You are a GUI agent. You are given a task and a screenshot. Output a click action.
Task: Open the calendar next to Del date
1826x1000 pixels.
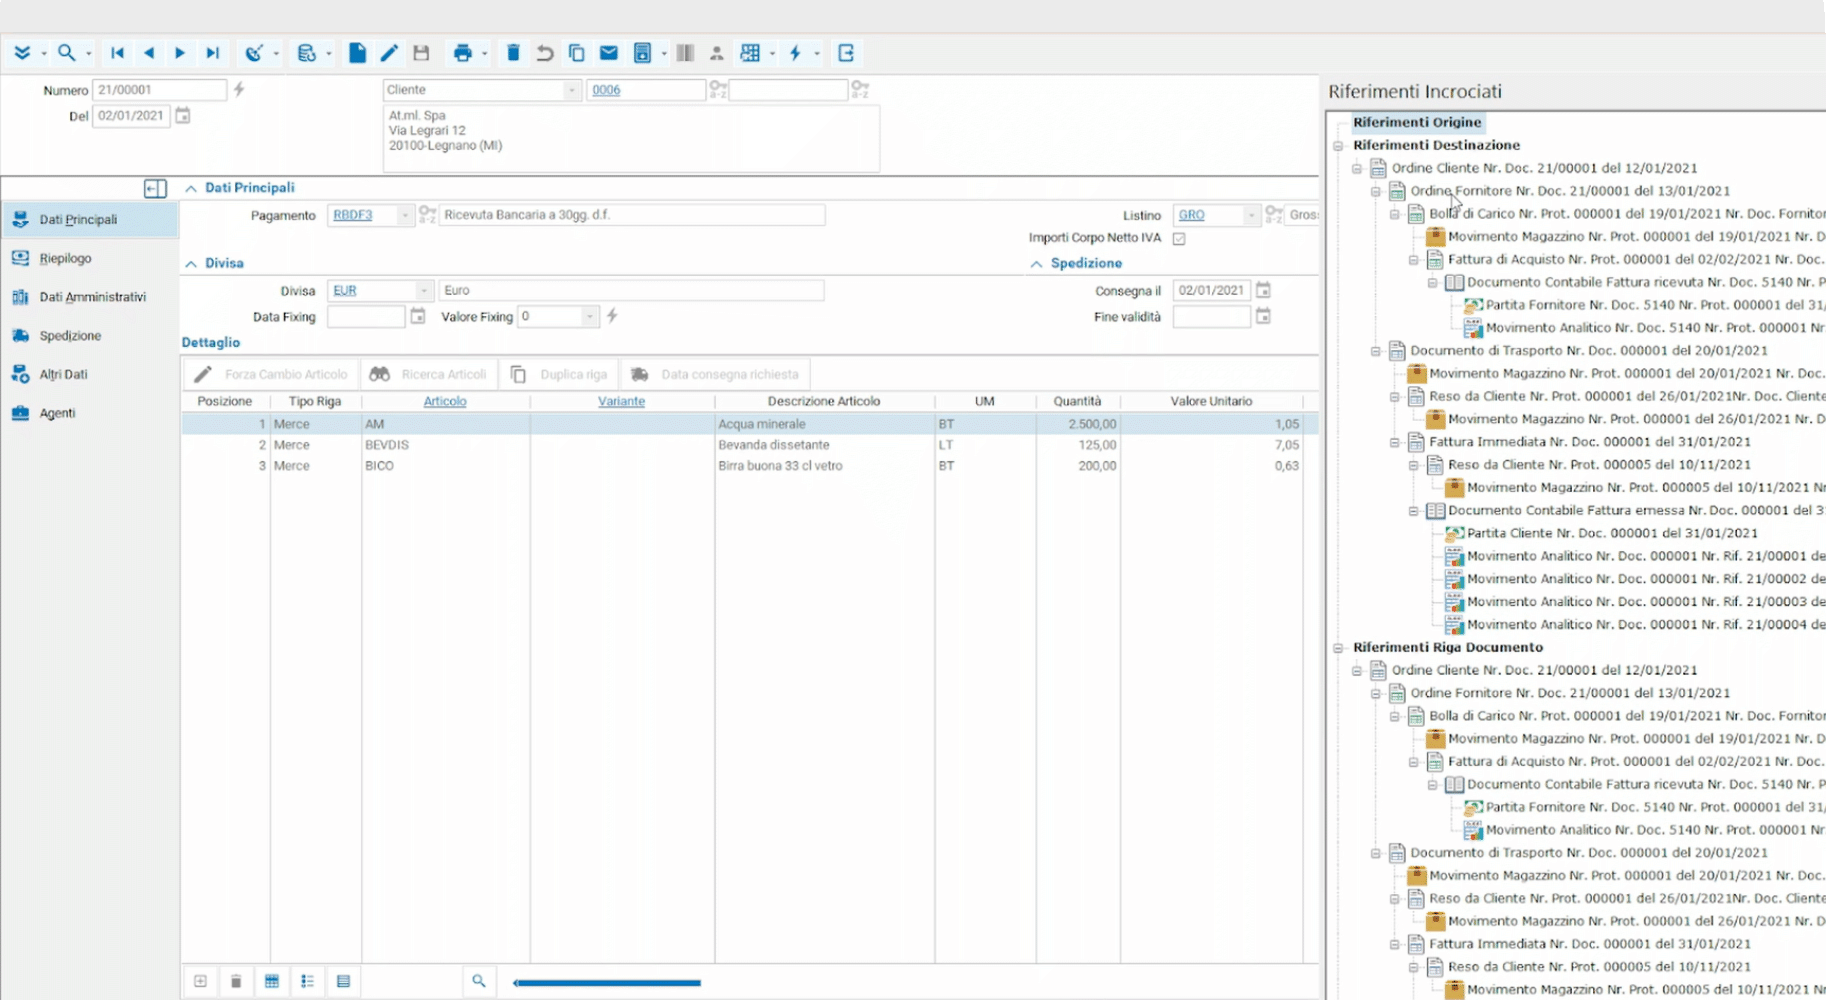pos(183,116)
